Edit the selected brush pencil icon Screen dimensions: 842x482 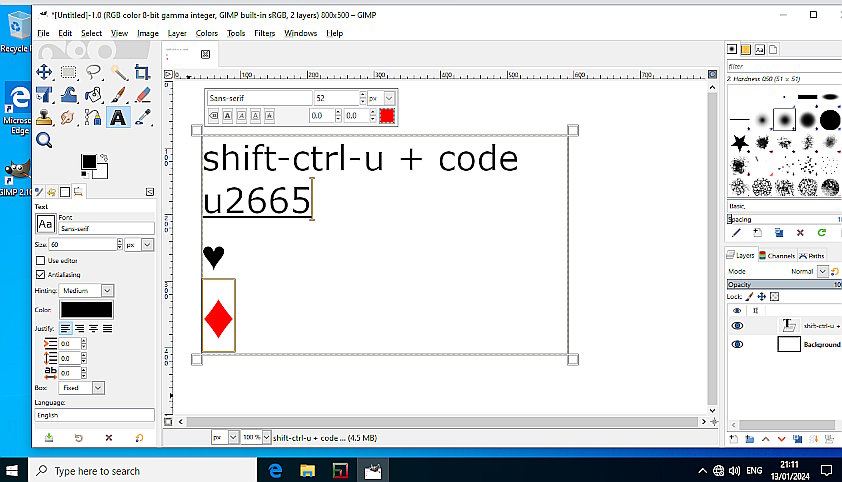736,233
